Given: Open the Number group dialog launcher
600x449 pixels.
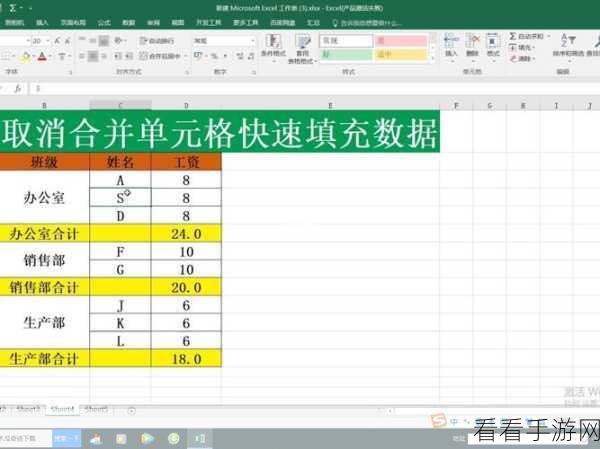Looking at the screenshot, I should [x=254, y=72].
